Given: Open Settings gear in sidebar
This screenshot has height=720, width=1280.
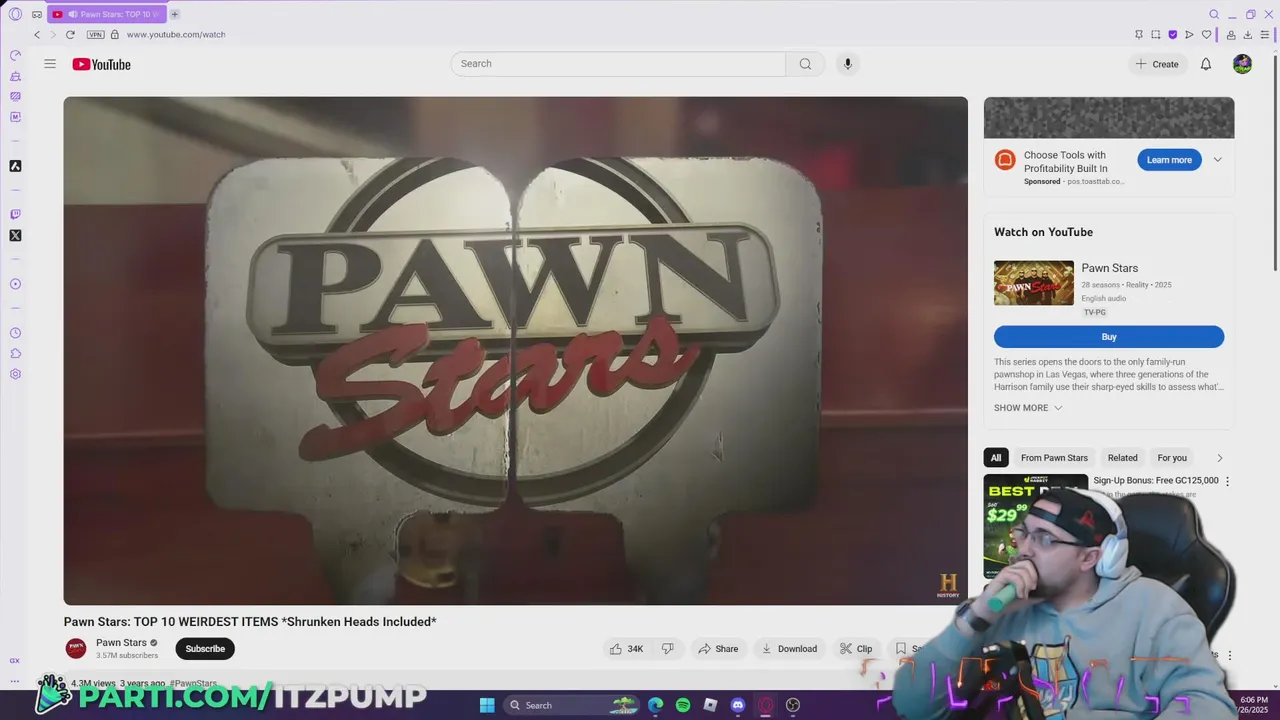Looking at the screenshot, I should click(x=15, y=374).
